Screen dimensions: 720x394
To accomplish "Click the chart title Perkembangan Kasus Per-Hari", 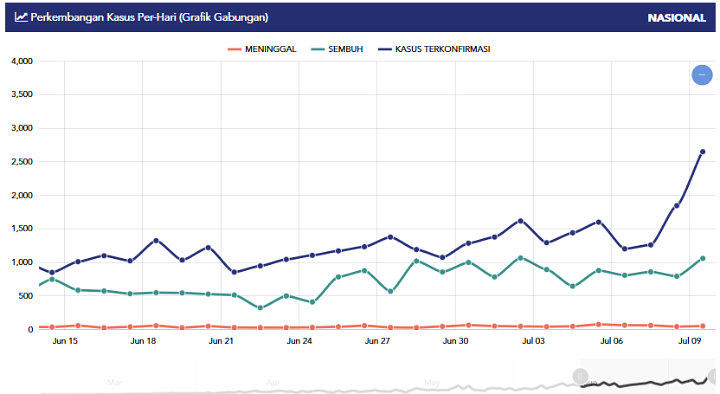I will (x=149, y=17).
